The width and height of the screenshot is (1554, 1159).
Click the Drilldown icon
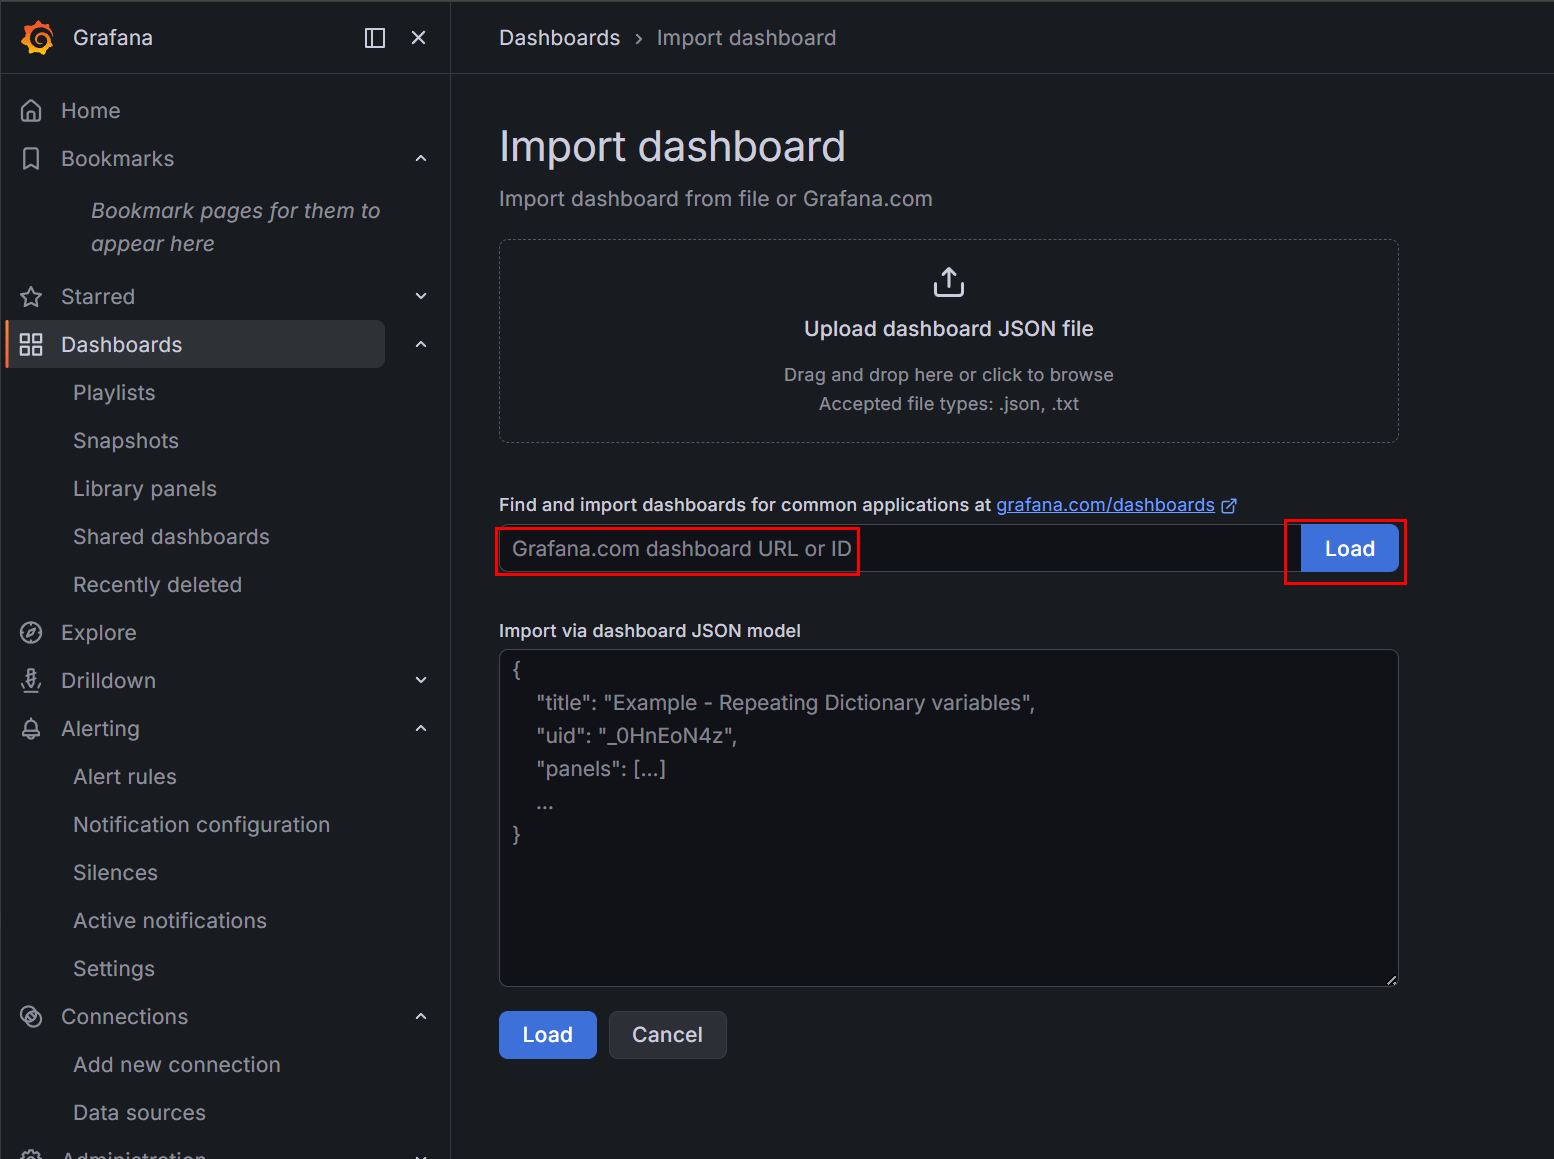[x=31, y=681]
